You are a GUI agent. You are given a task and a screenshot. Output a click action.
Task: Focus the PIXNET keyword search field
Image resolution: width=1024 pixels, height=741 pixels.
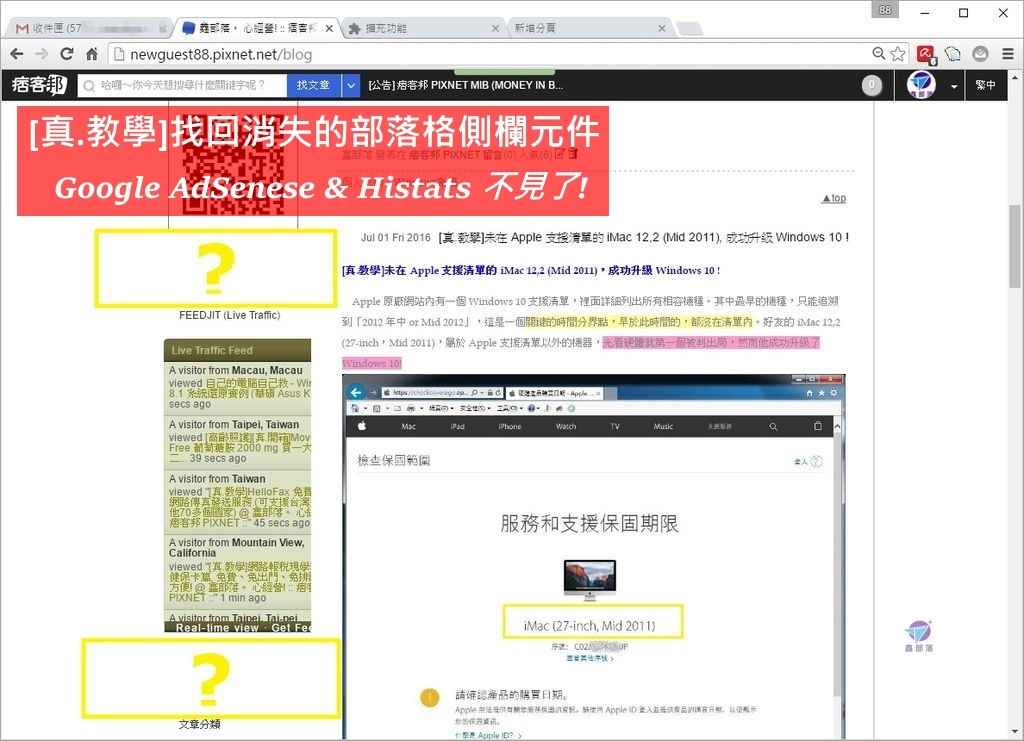[x=183, y=86]
